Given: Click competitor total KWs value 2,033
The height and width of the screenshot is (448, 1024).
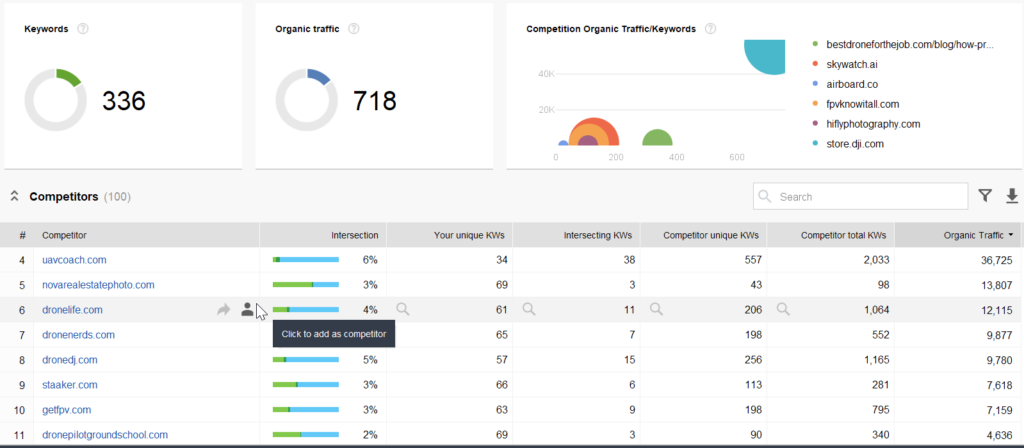Looking at the screenshot, I should click(874, 260).
